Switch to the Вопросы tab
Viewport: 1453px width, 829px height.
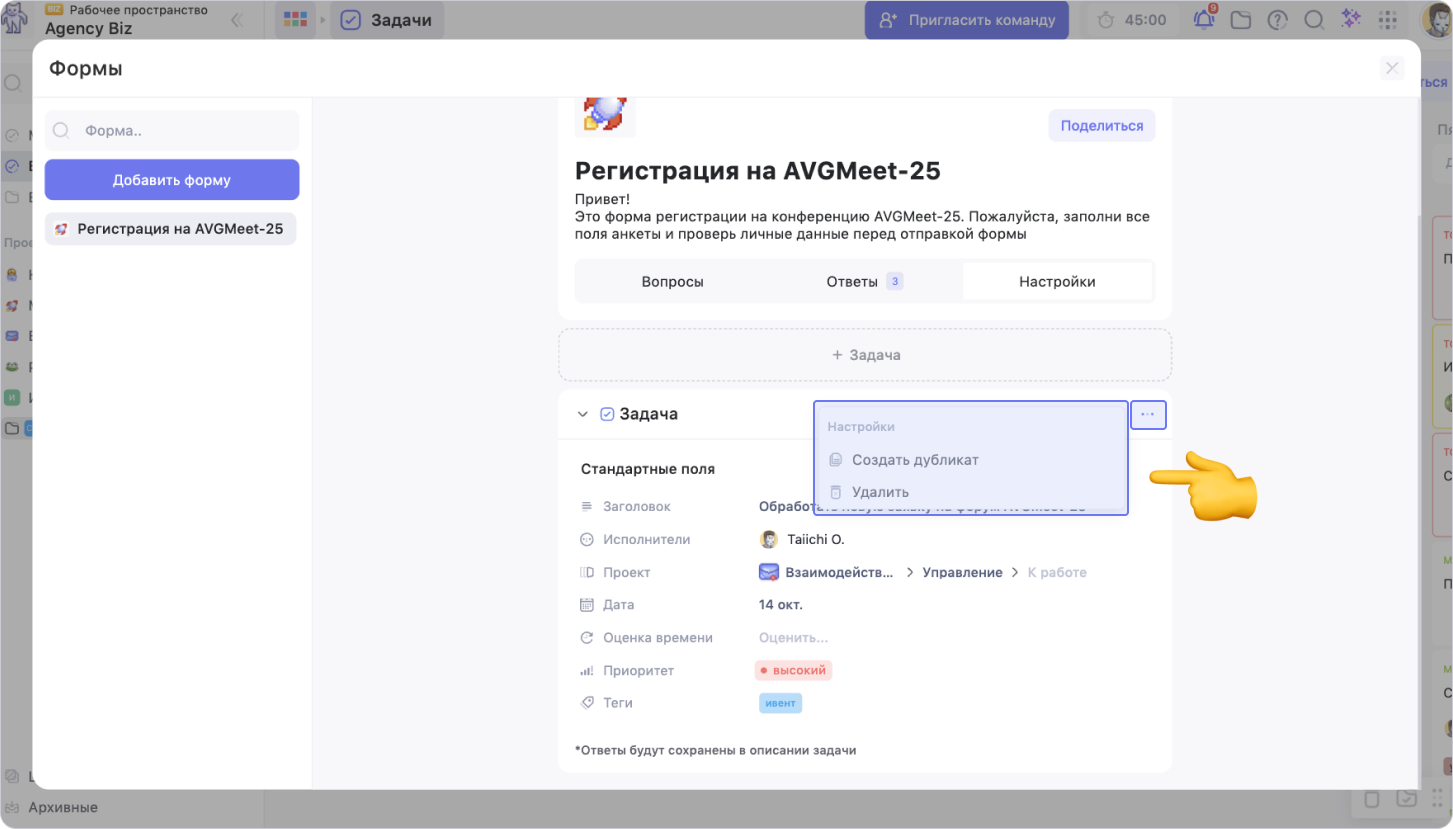672,282
